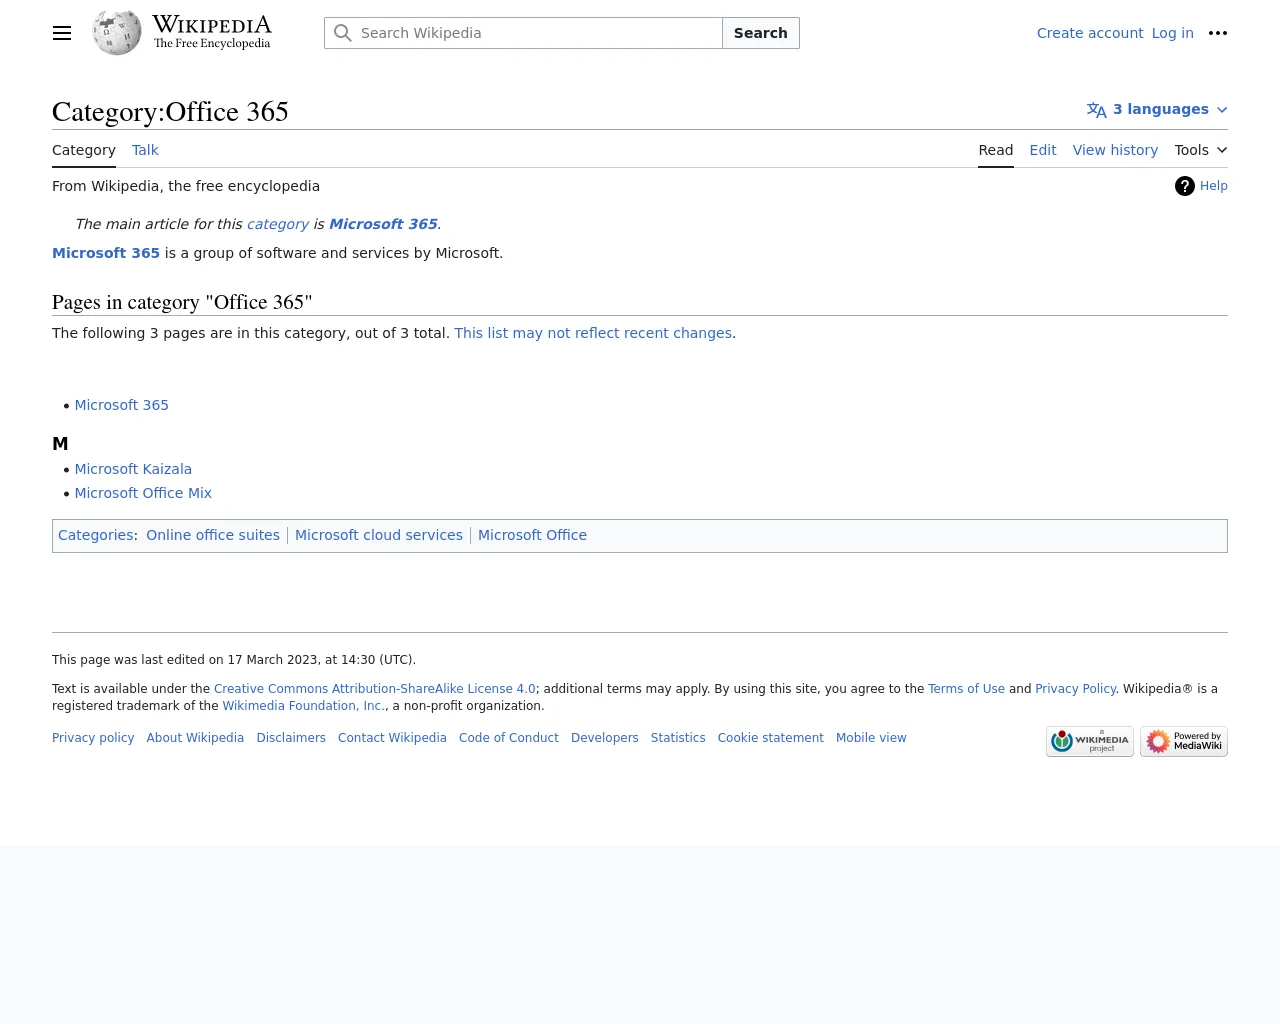Switch to the Talk tab
This screenshot has width=1280, height=1024.
145,150
